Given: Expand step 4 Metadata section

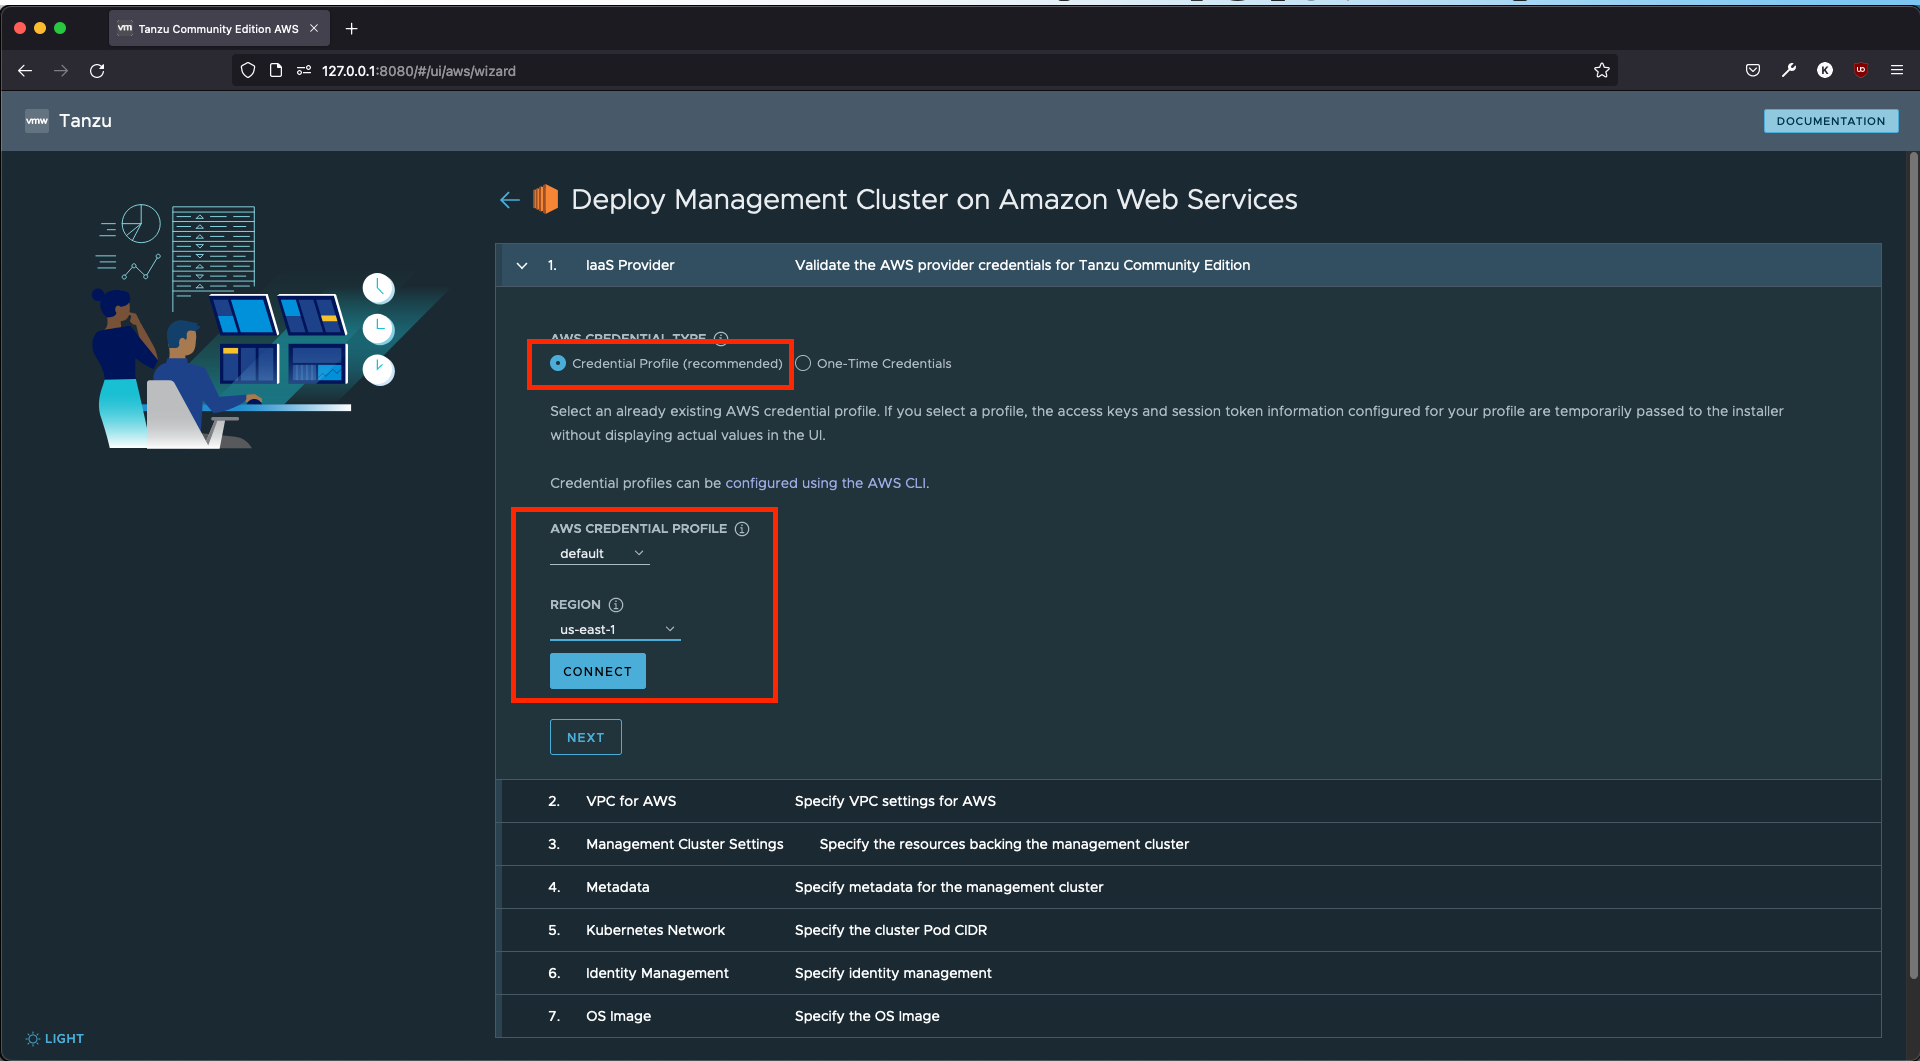Looking at the screenshot, I should (x=1188, y=887).
